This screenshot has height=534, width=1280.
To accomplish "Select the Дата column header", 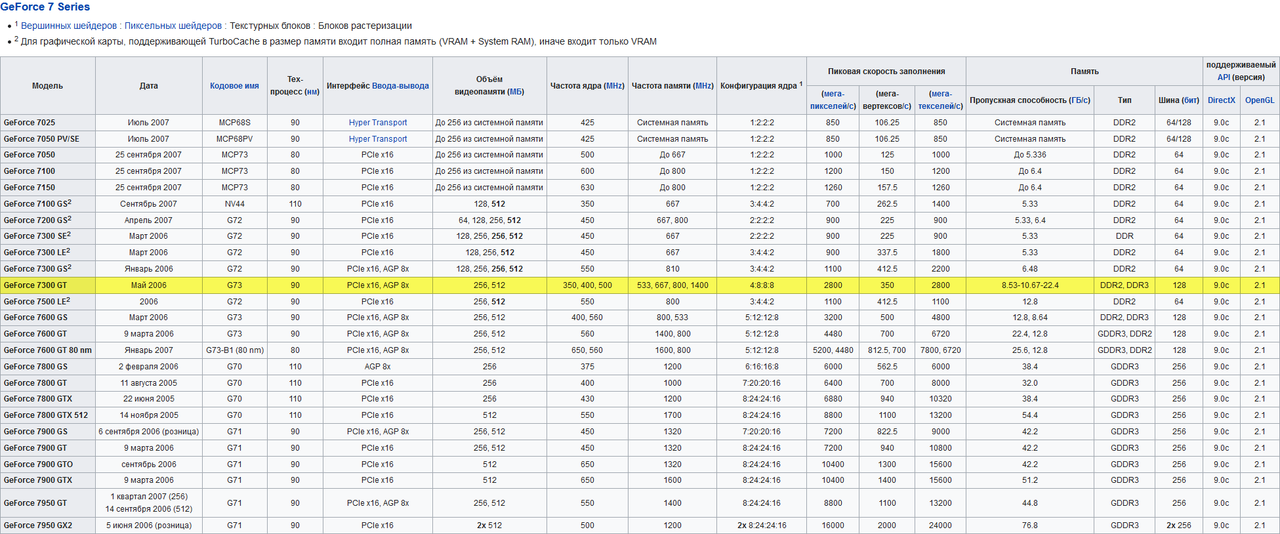I will (x=149, y=86).
